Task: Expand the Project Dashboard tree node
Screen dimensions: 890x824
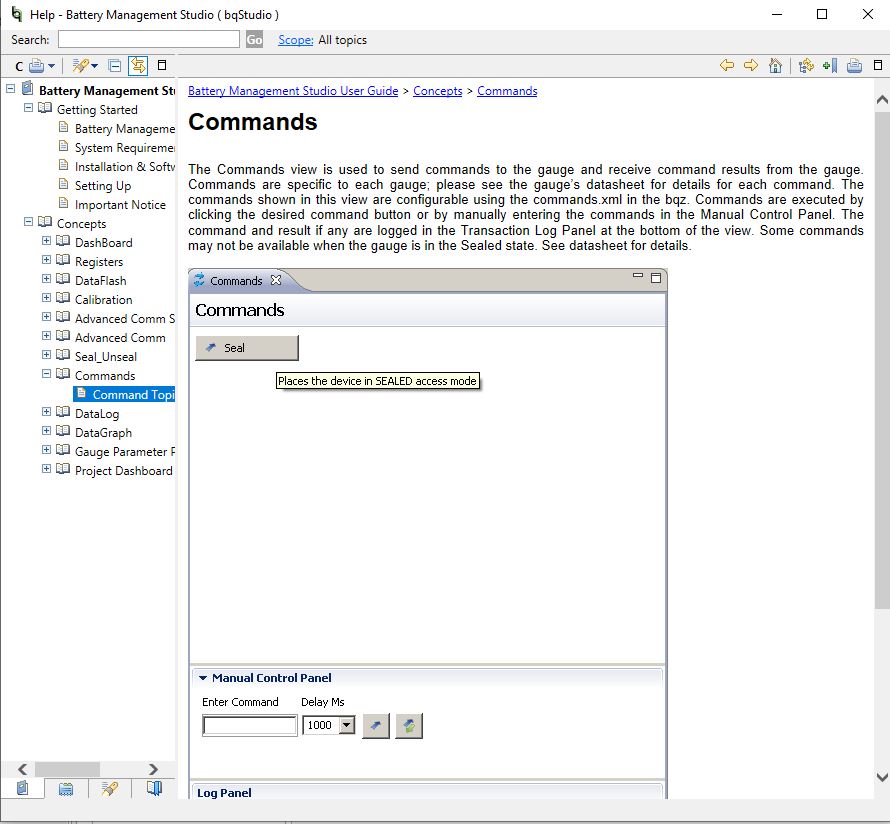Action: pyautogui.click(x=47, y=469)
